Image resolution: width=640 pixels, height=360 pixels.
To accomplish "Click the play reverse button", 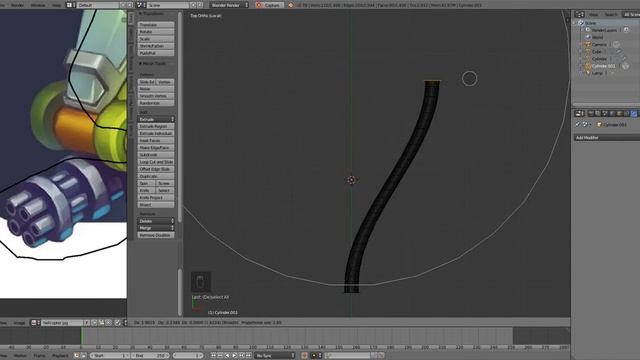I will [x=227, y=356].
